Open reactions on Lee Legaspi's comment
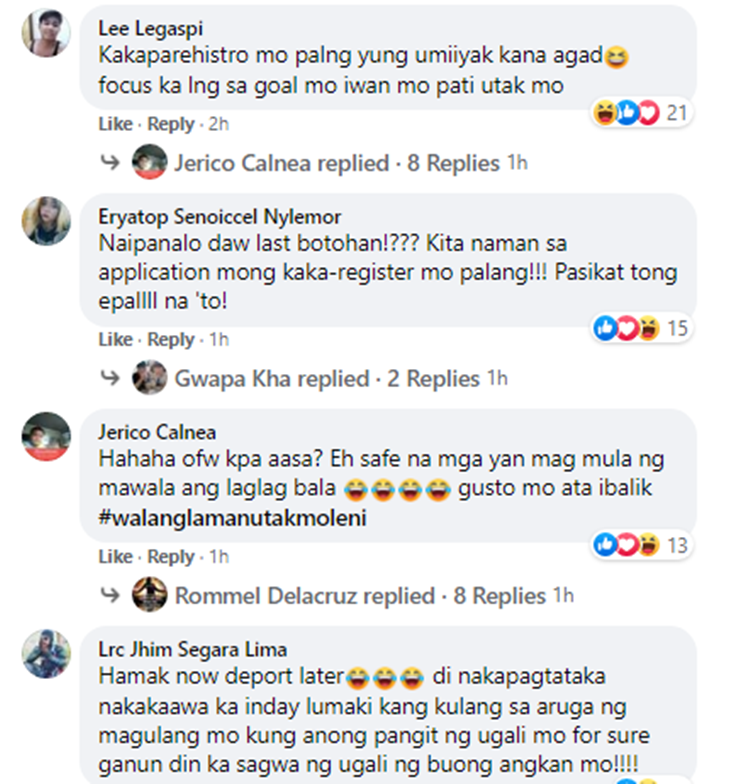Screen dimensions: 750x784 tap(642, 113)
